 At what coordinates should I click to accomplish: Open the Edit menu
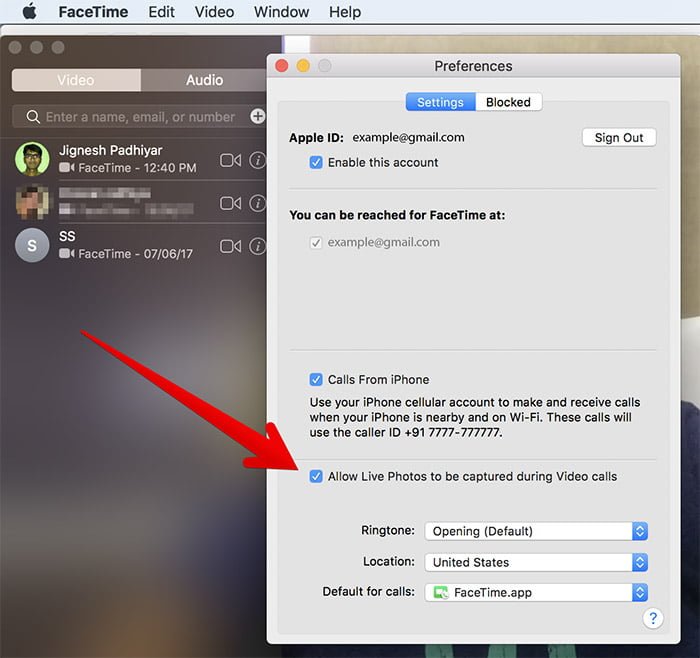tap(161, 12)
